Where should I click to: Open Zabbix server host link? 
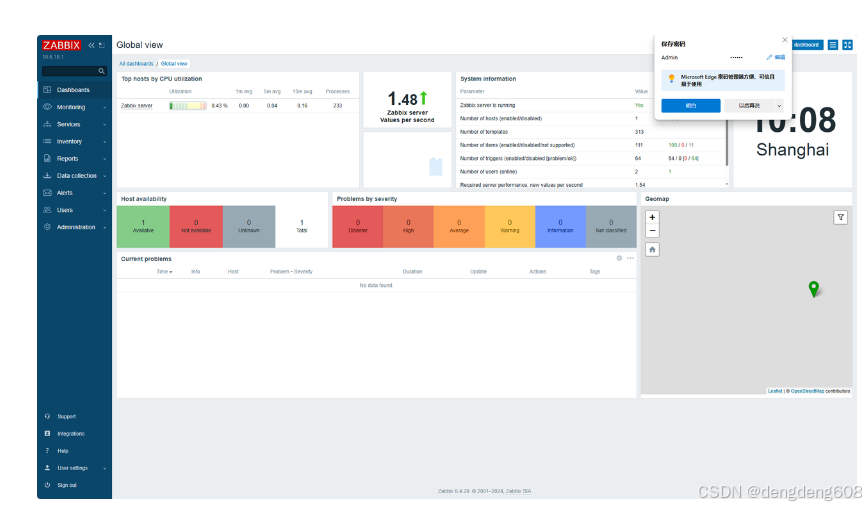(137, 105)
